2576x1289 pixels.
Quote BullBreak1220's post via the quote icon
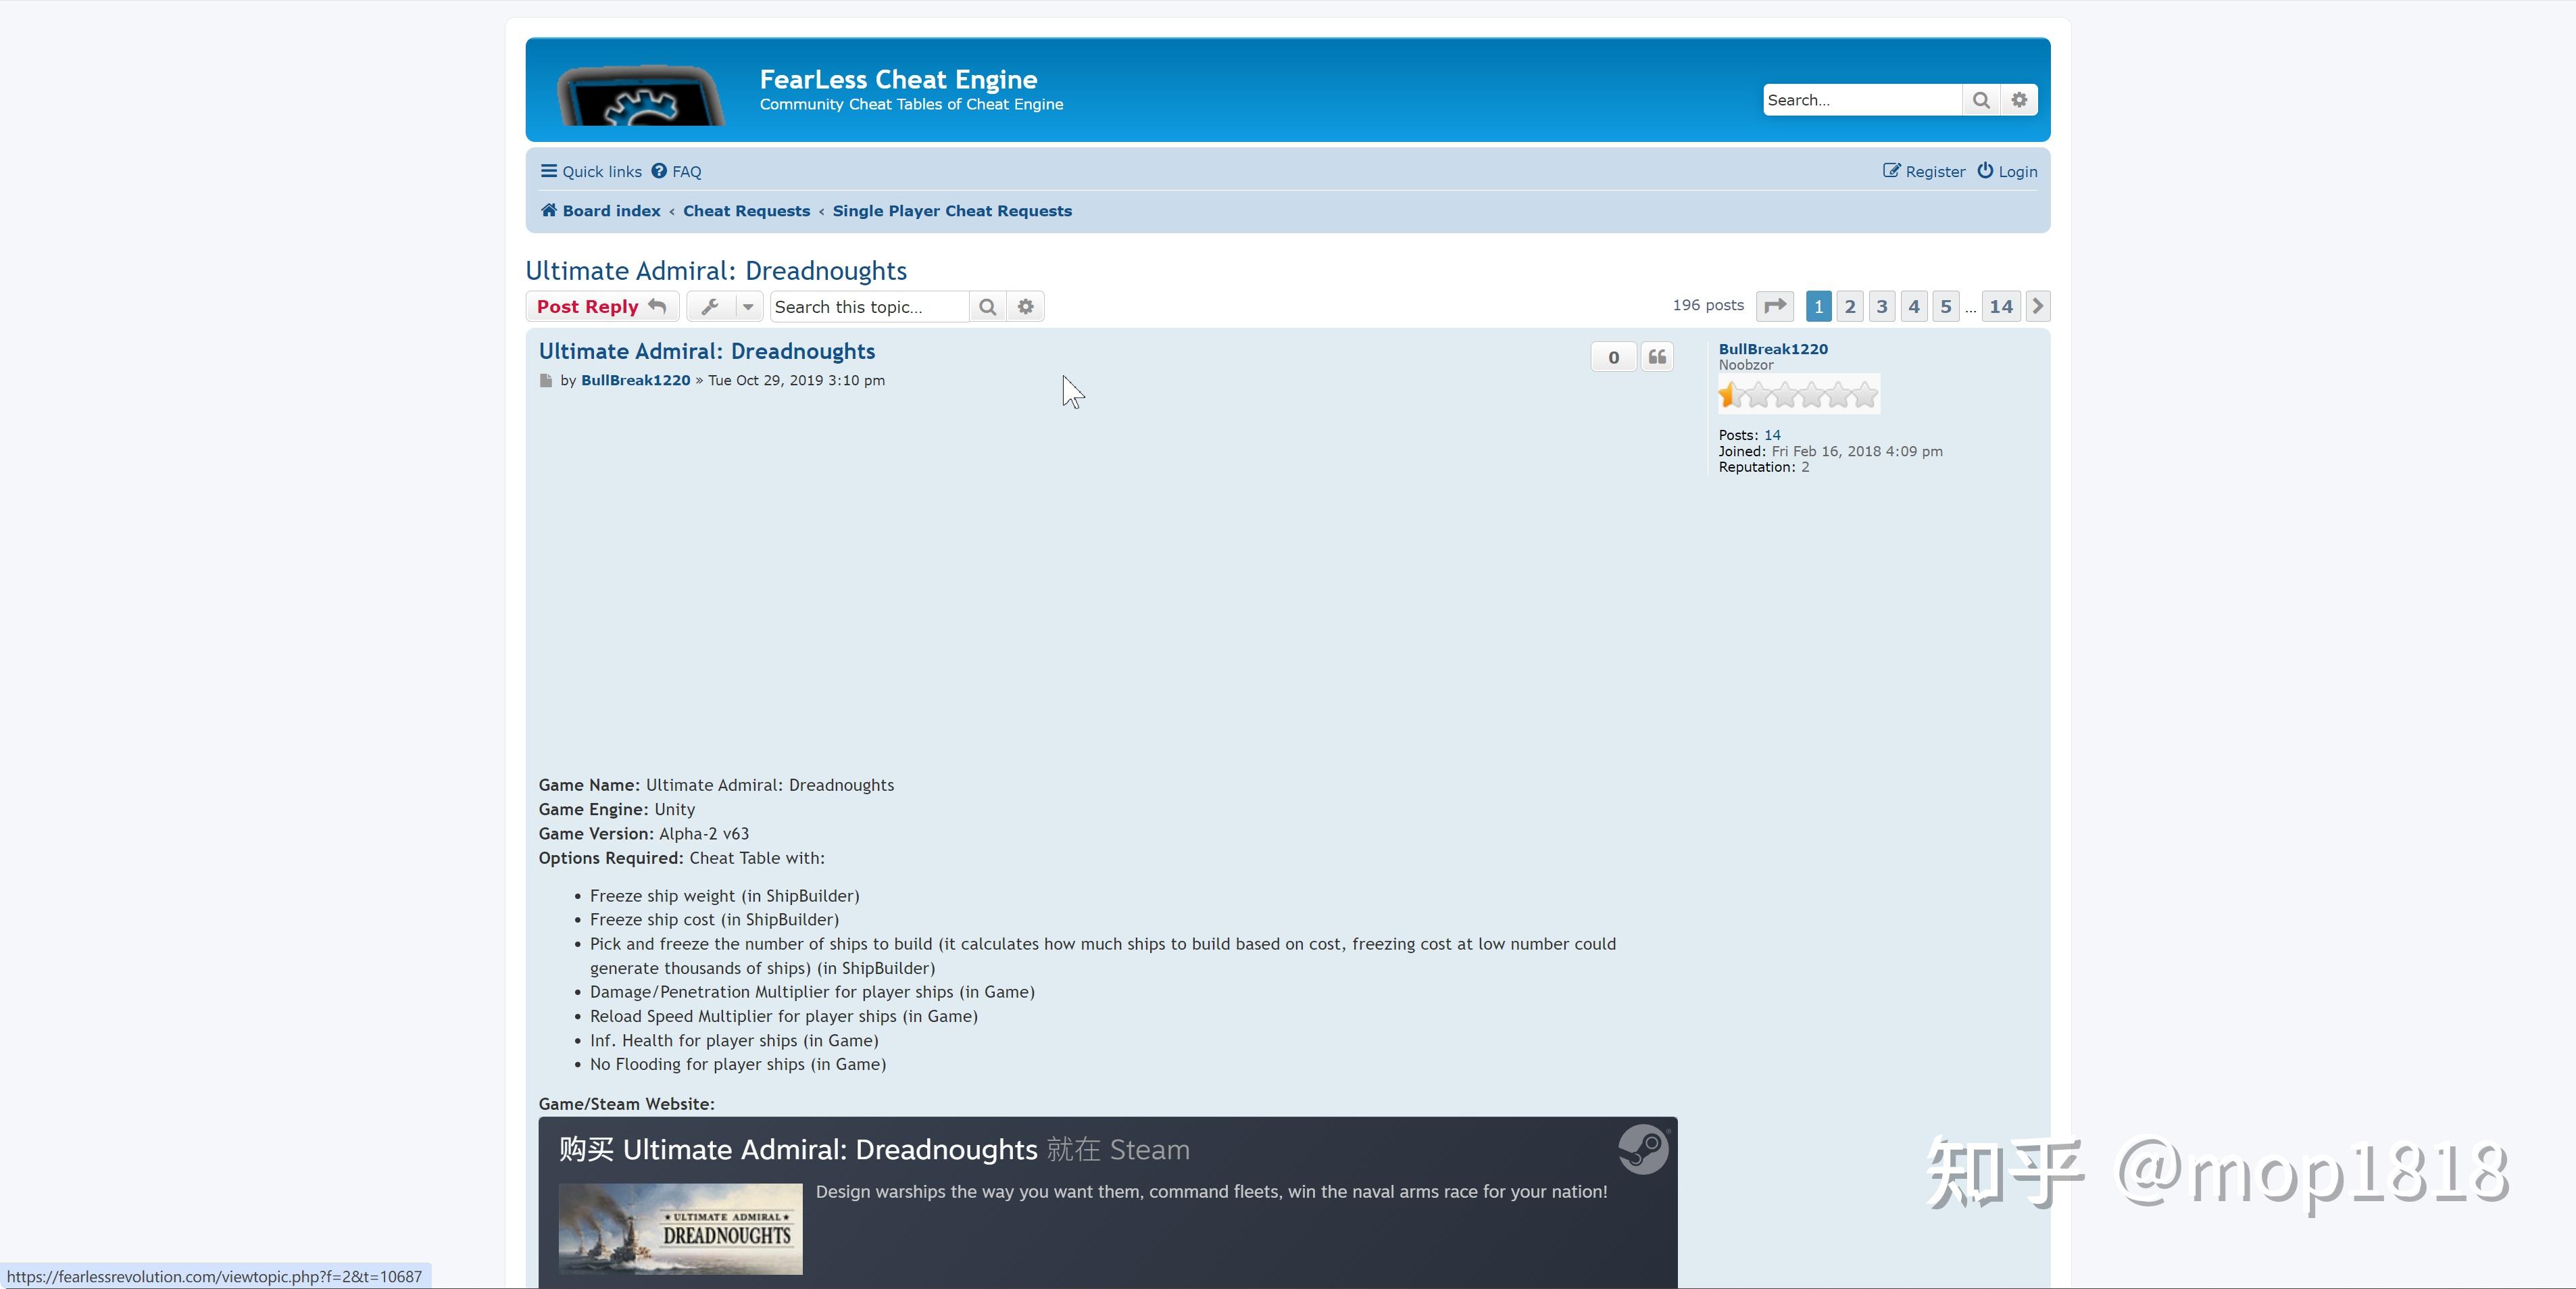[1656, 356]
